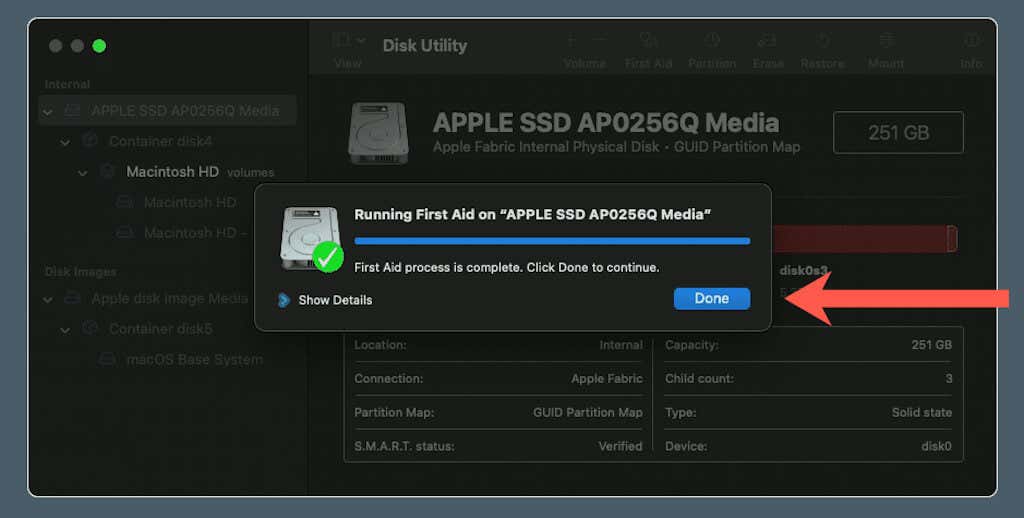Screen dimensions: 1024x518
Task: Click the red storage usage bar
Action: pyautogui.click(x=864, y=238)
